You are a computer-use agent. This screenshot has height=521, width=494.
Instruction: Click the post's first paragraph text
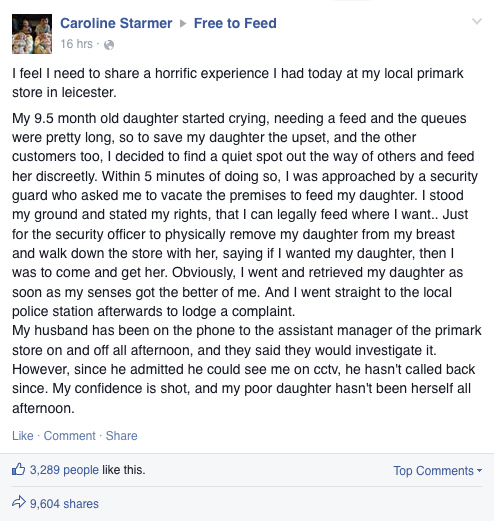pos(238,83)
